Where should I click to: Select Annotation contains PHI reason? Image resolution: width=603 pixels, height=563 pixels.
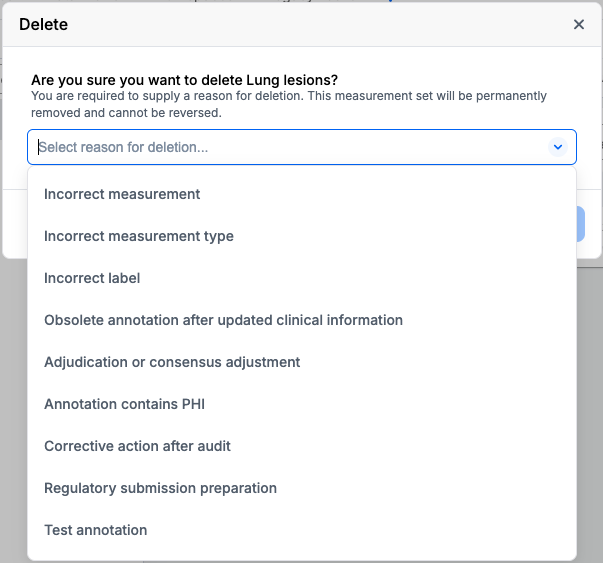(x=302, y=404)
